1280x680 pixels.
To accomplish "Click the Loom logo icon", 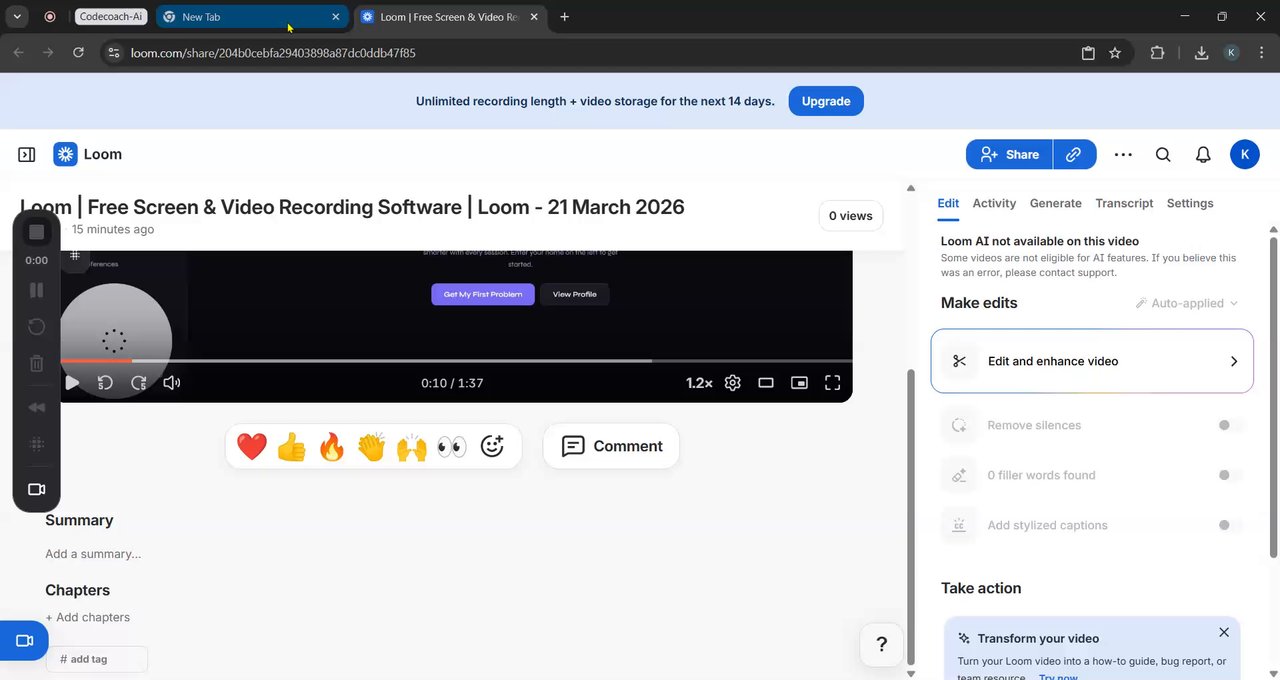I will [x=65, y=154].
